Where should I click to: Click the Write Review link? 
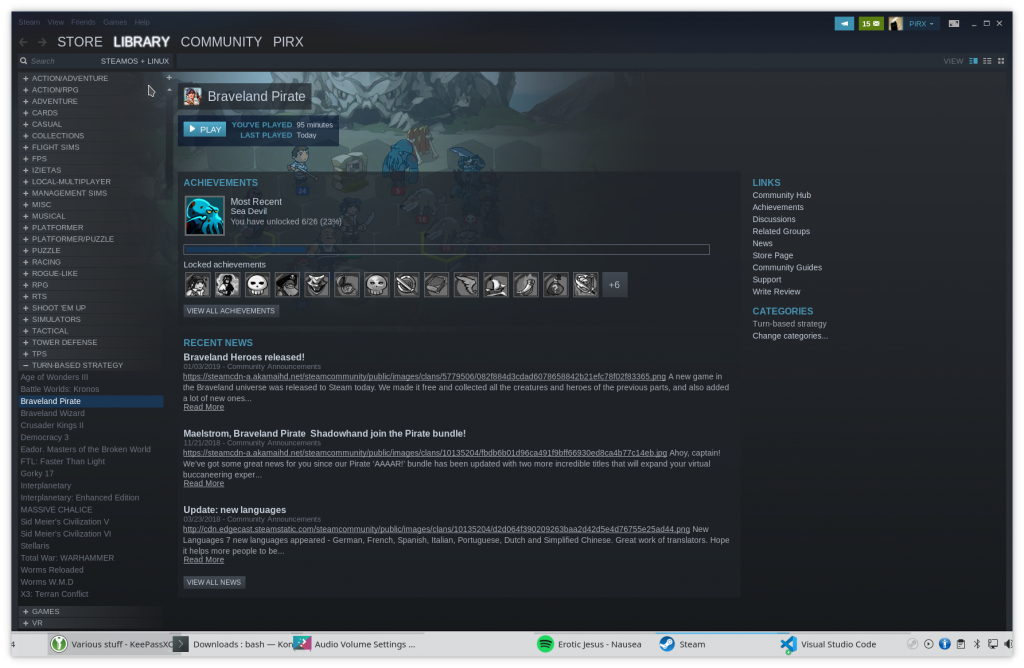point(776,292)
